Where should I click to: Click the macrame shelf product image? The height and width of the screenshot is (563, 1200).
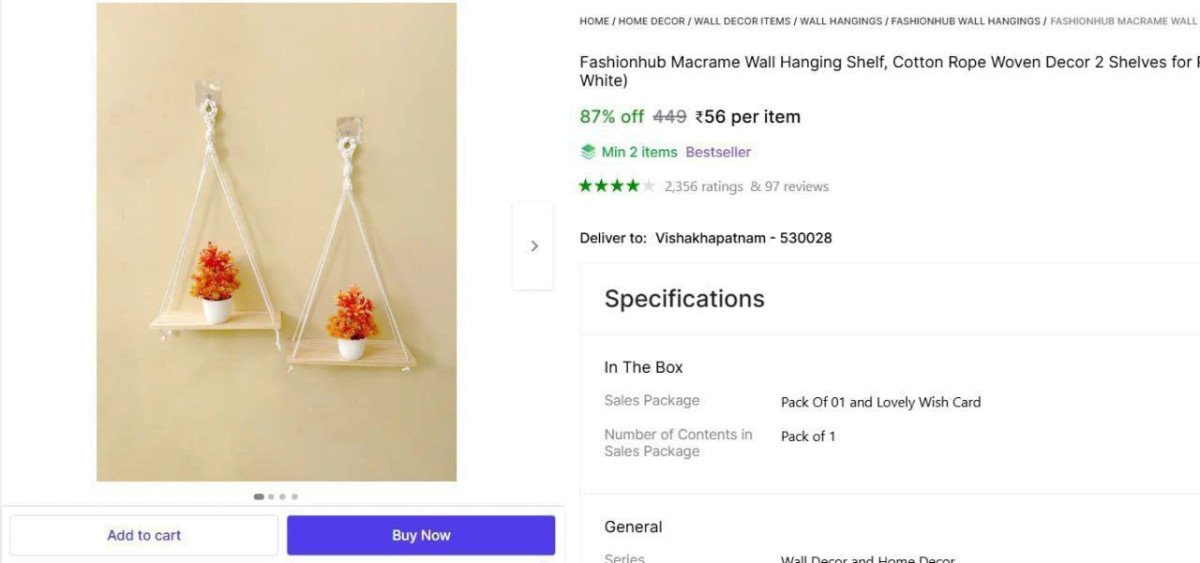coord(276,242)
